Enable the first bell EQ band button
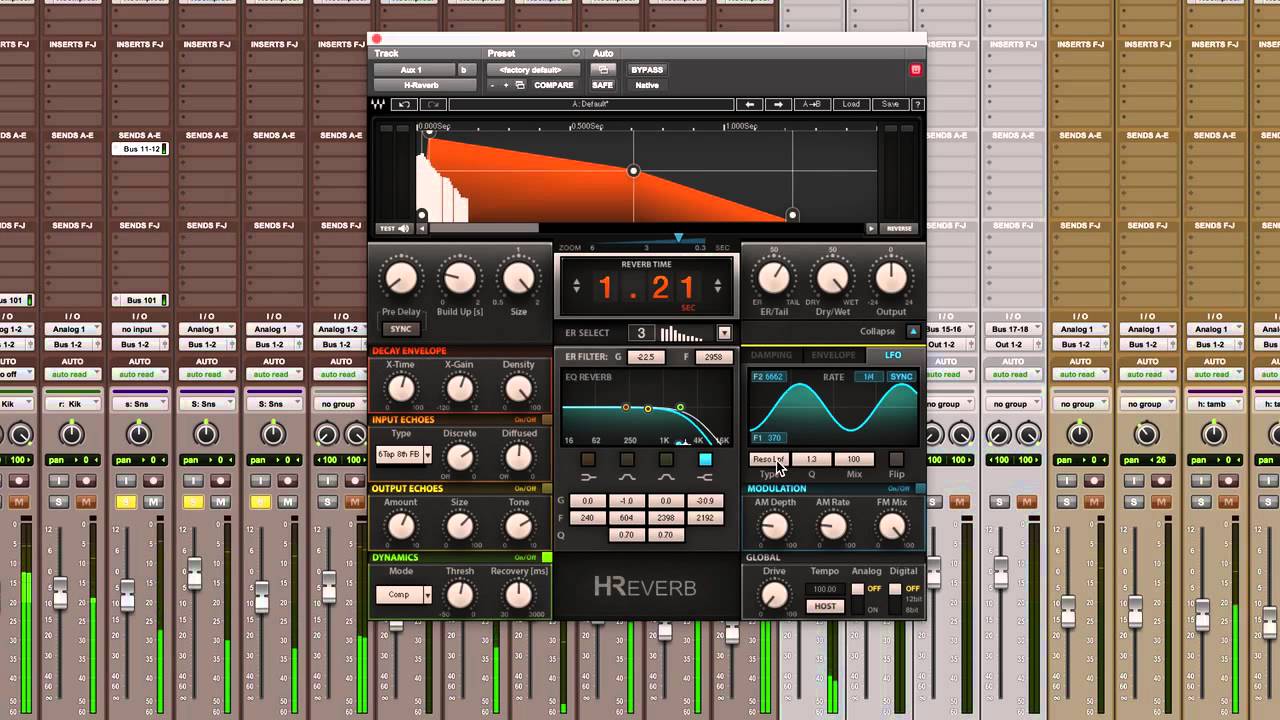Screen dimensions: 1280x720 [627, 459]
